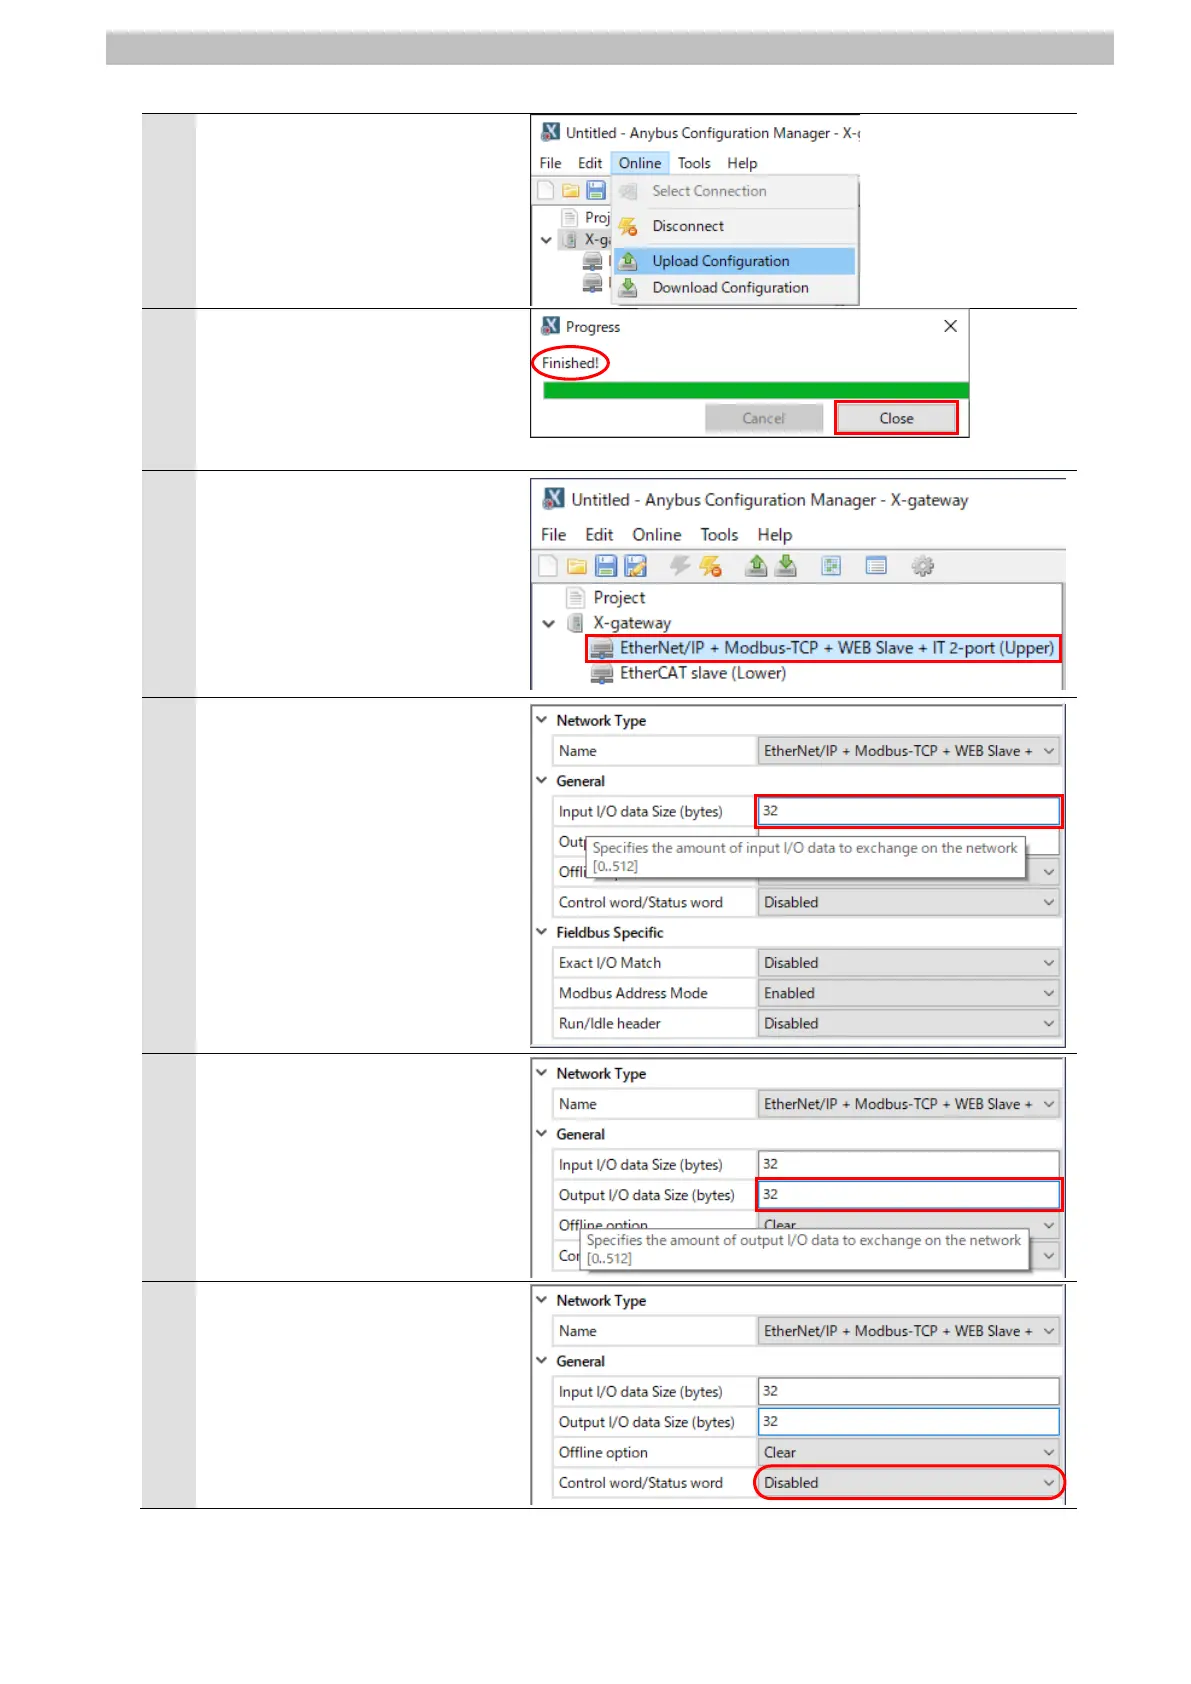
Task: Click the greyed Cancel button in the Progress dialog
Action: 764,418
